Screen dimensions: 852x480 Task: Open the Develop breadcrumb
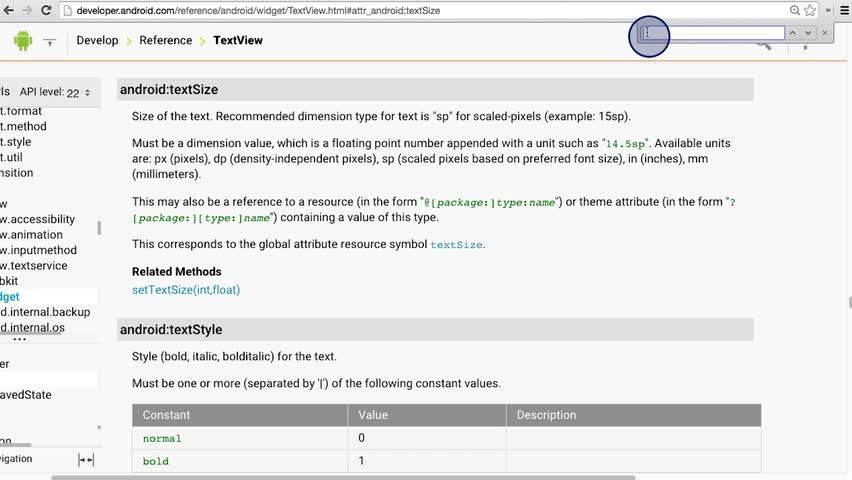click(97, 40)
